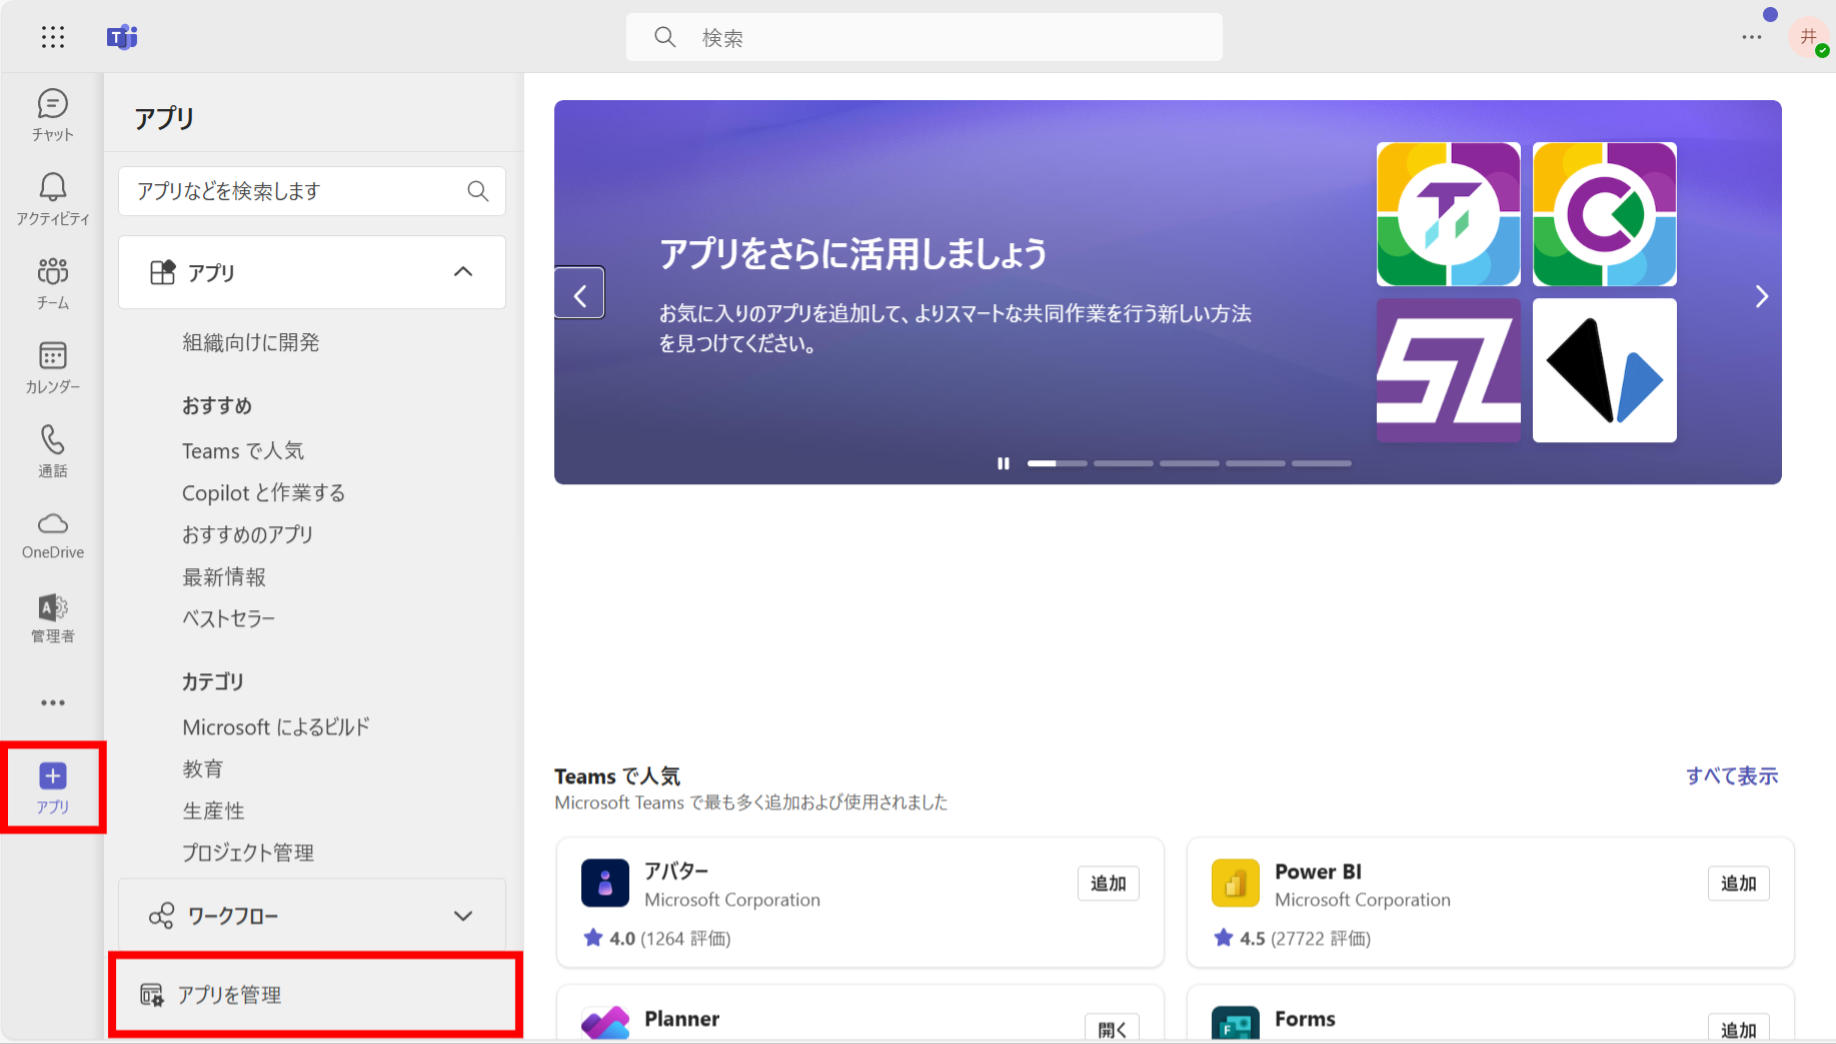Go to next banner slide
The height and width of the screenshot is (1044, 1836).
(x=1761, y=296)
